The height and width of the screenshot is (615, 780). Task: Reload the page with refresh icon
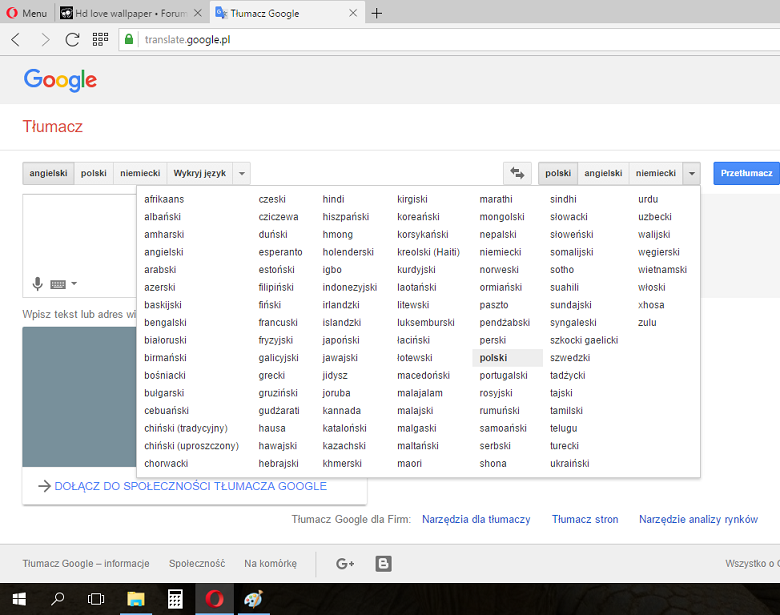click(72, 40)
